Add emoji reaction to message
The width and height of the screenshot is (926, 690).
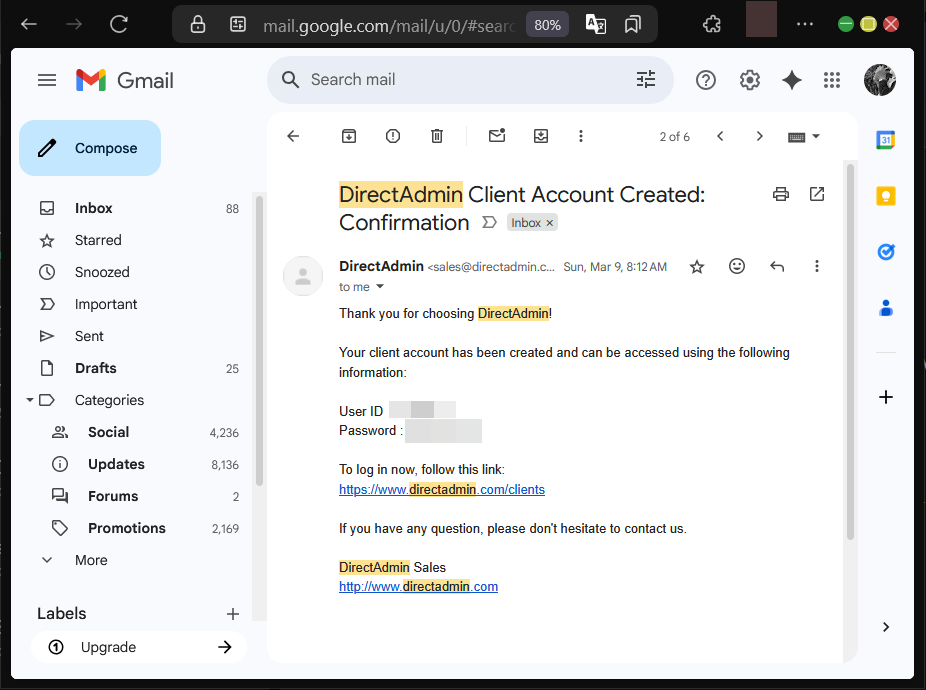point(736,266)
